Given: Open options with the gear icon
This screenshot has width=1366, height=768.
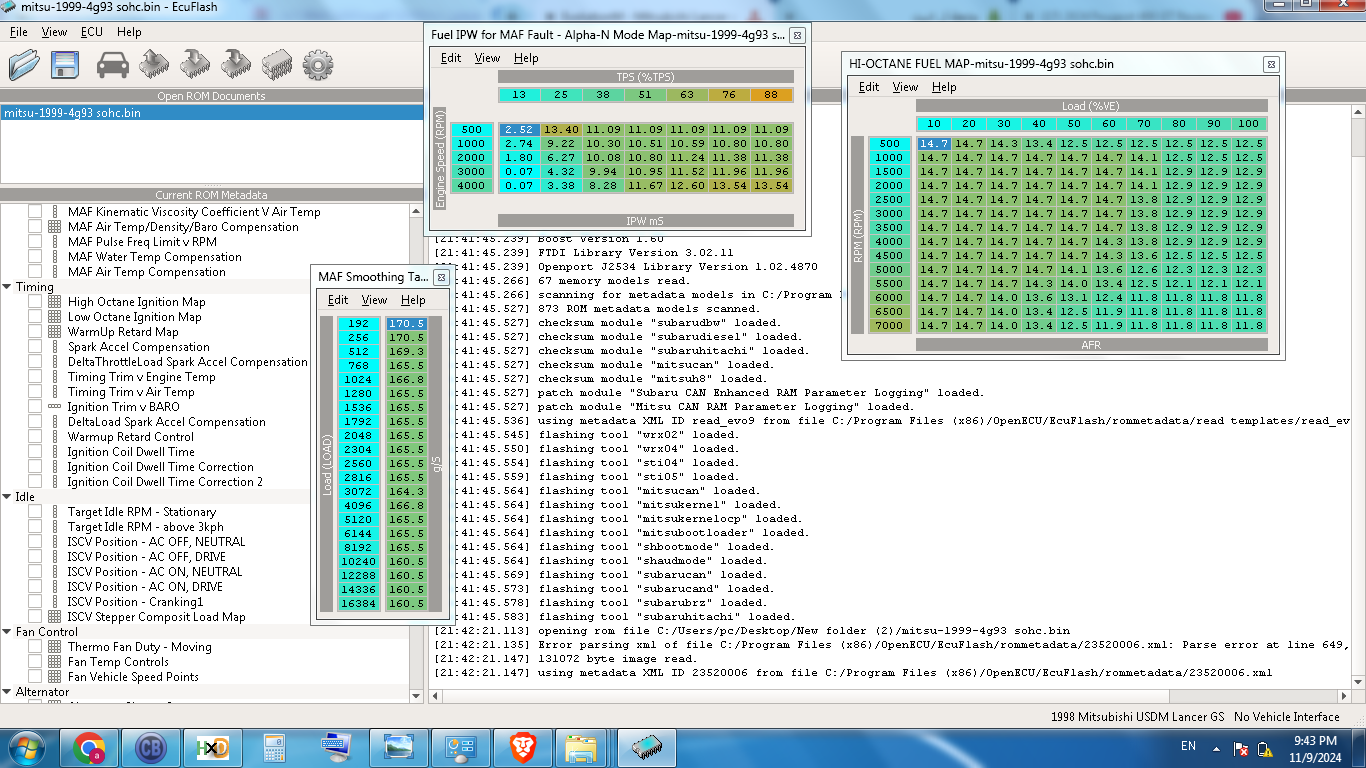Looking at the screenshot, I should [x=317, y=65].
